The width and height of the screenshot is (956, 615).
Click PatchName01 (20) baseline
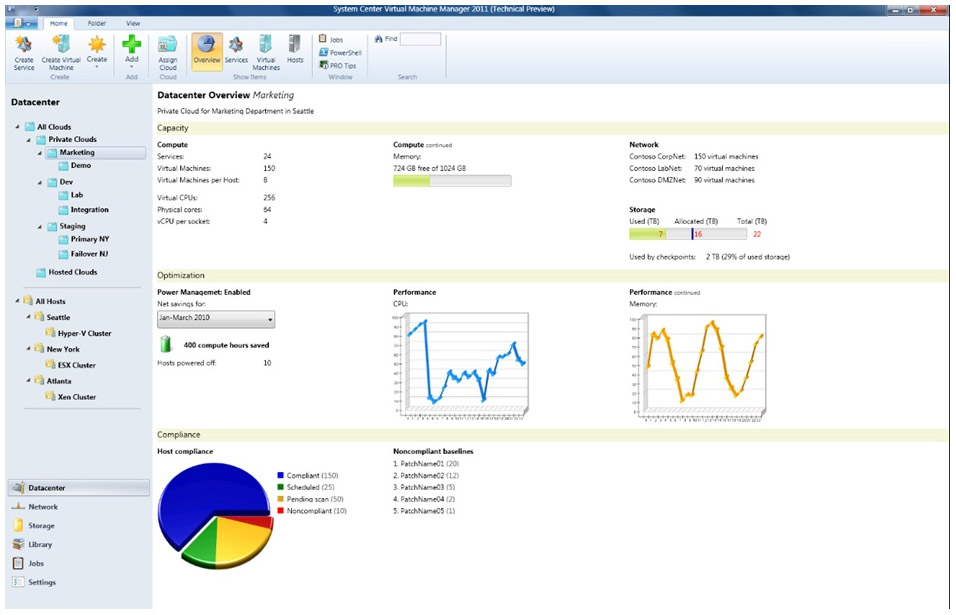coord(426,464)
